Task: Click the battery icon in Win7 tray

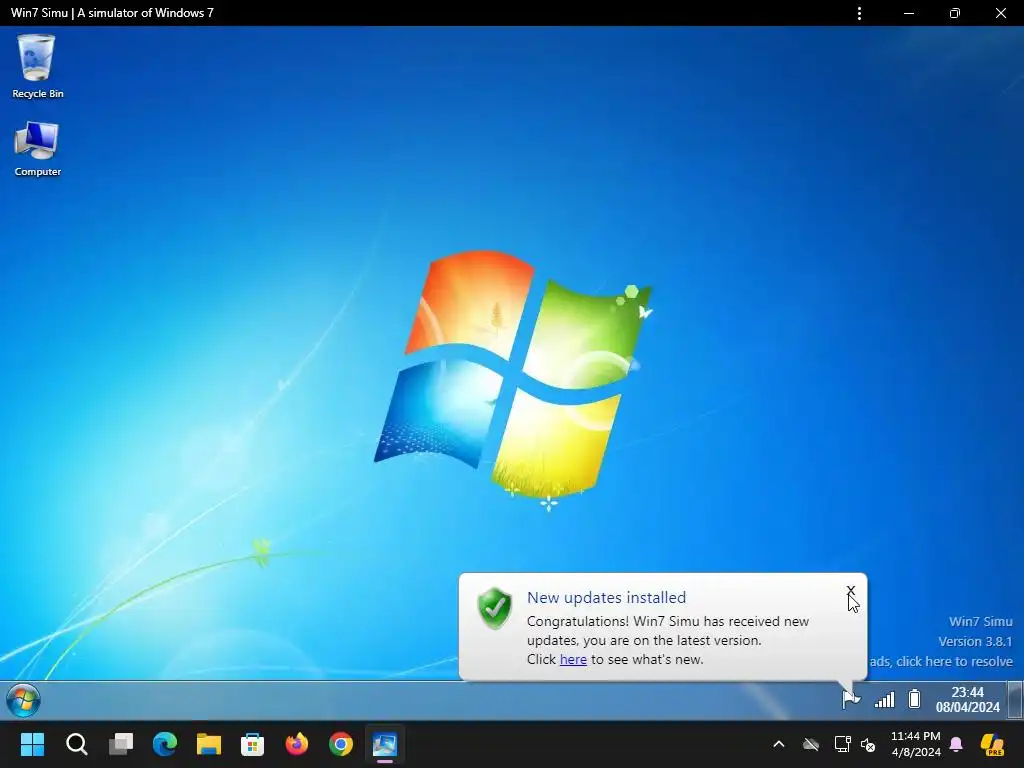Action: tap(914, 699)
